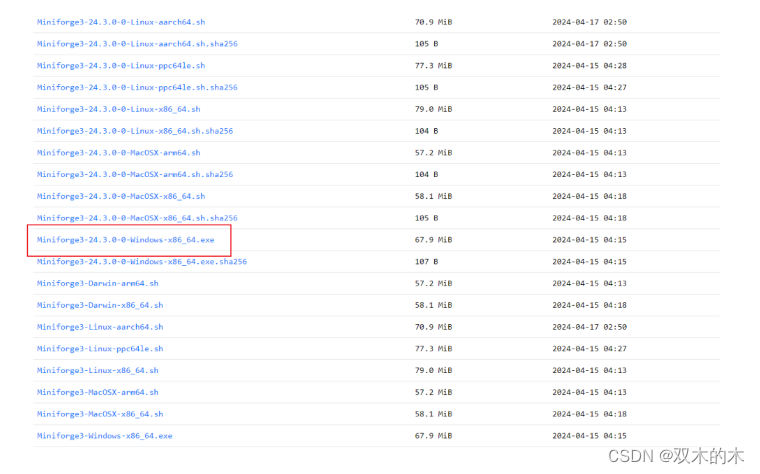The image size is (760, 474).
Task: Download Miniforge3-24.3.0-0-Linux-ppc64le.sh installer
Action: pyautogui.click(x=121, y=66)
